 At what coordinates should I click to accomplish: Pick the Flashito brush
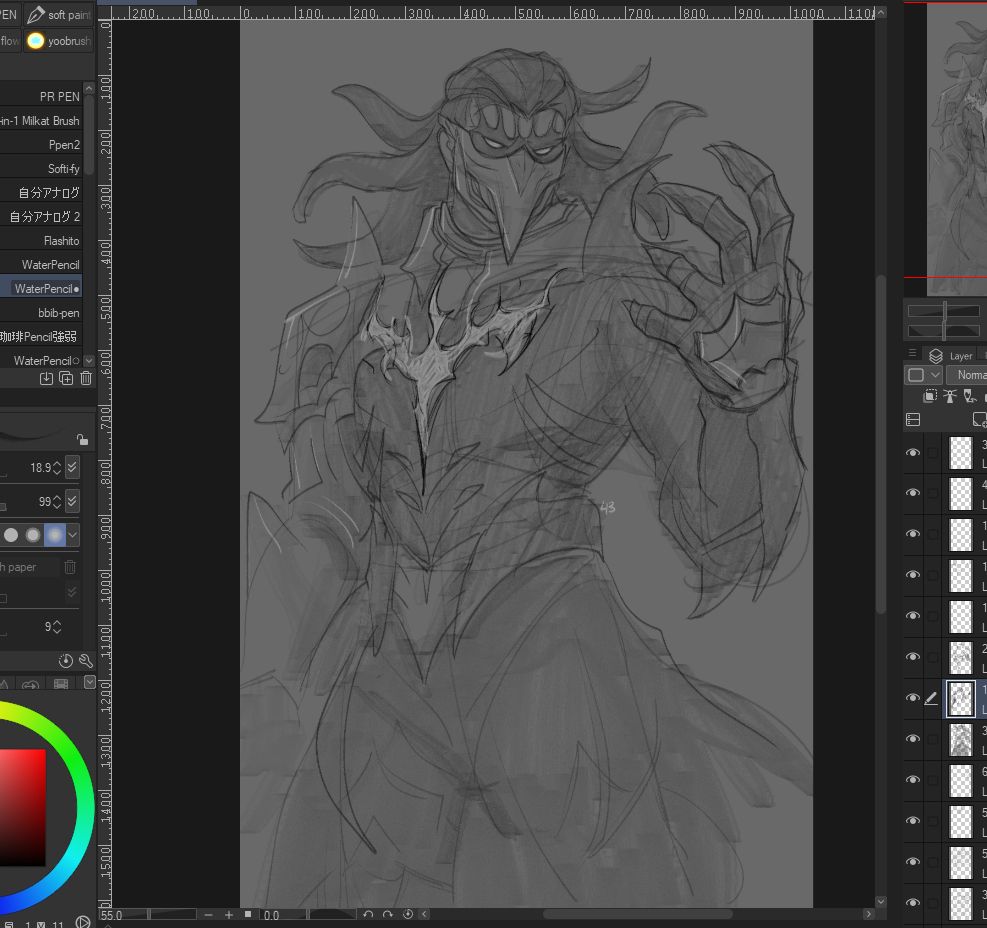tap(41, 240)
